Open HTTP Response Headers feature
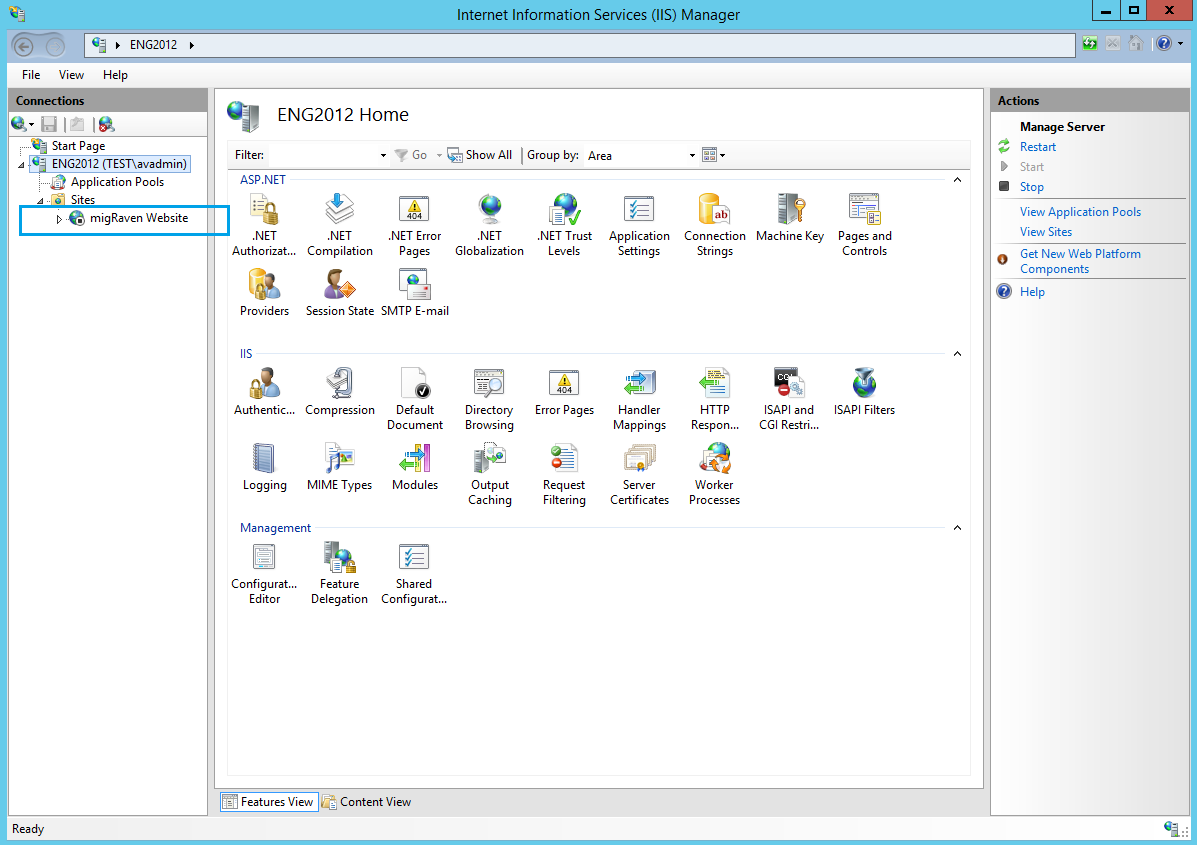Image resolution: width=1197 pixels, height=845 pixels. (715, 399)
